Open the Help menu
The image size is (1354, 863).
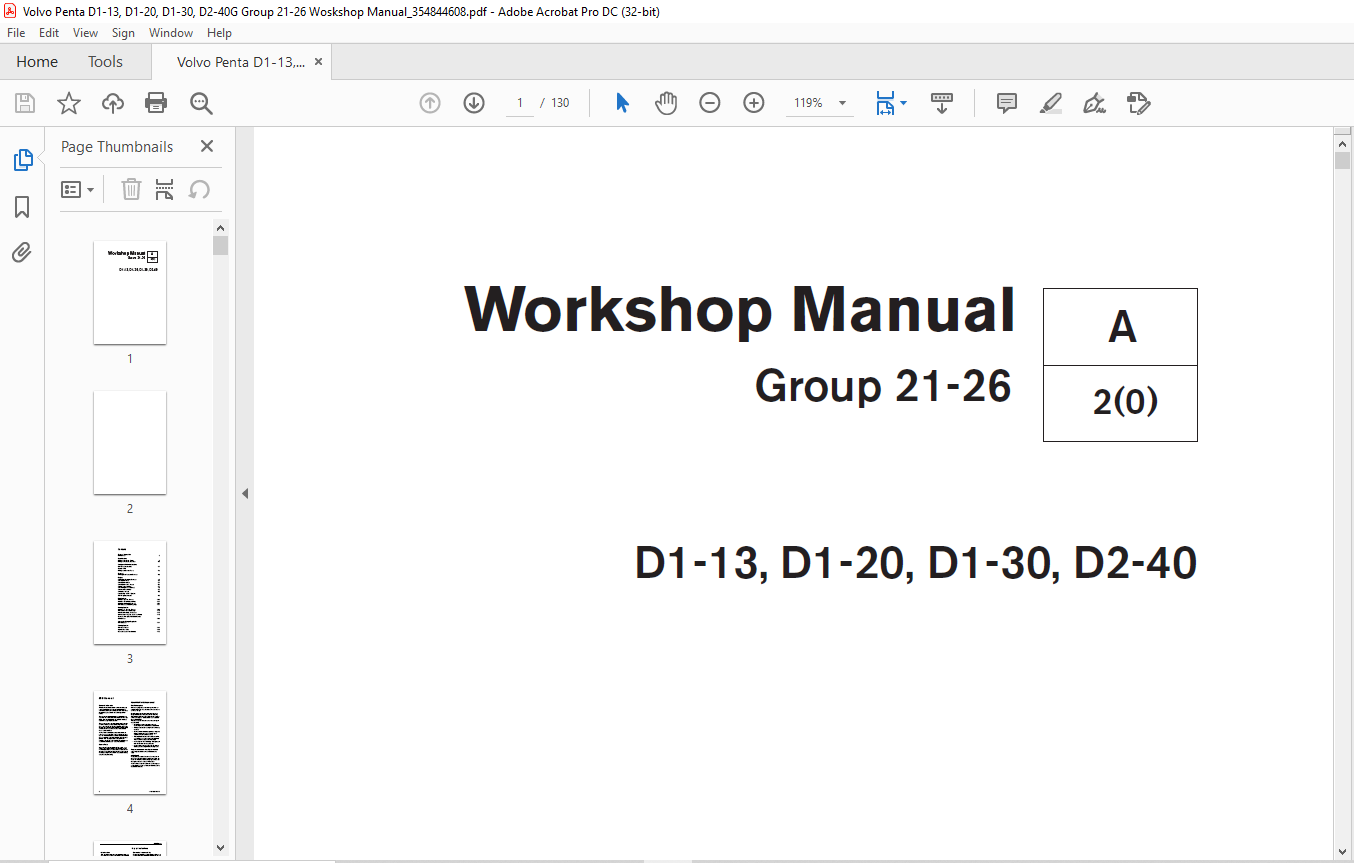pos(219,33)
